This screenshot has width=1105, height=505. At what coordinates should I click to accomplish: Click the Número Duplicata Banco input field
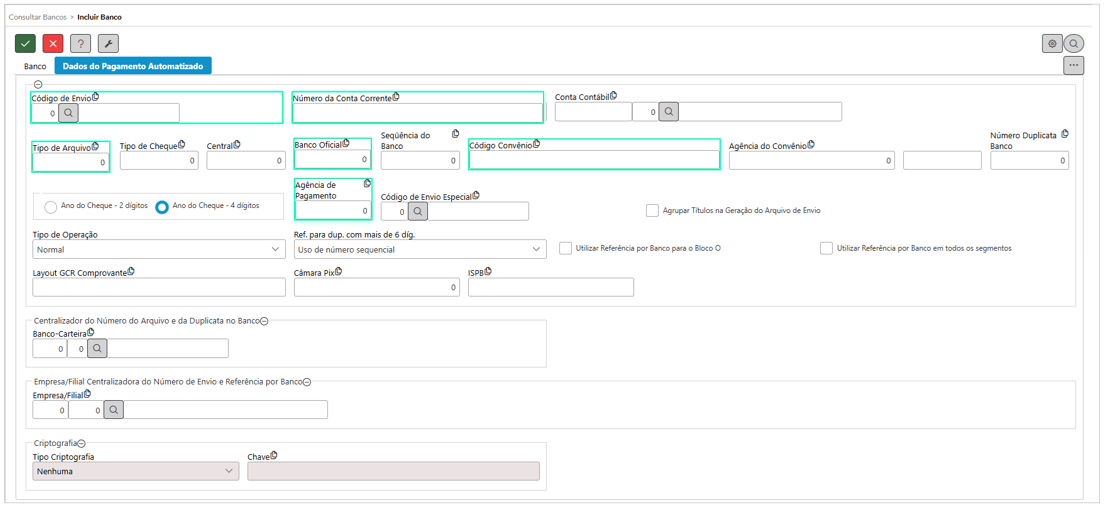coord(1030,161)
